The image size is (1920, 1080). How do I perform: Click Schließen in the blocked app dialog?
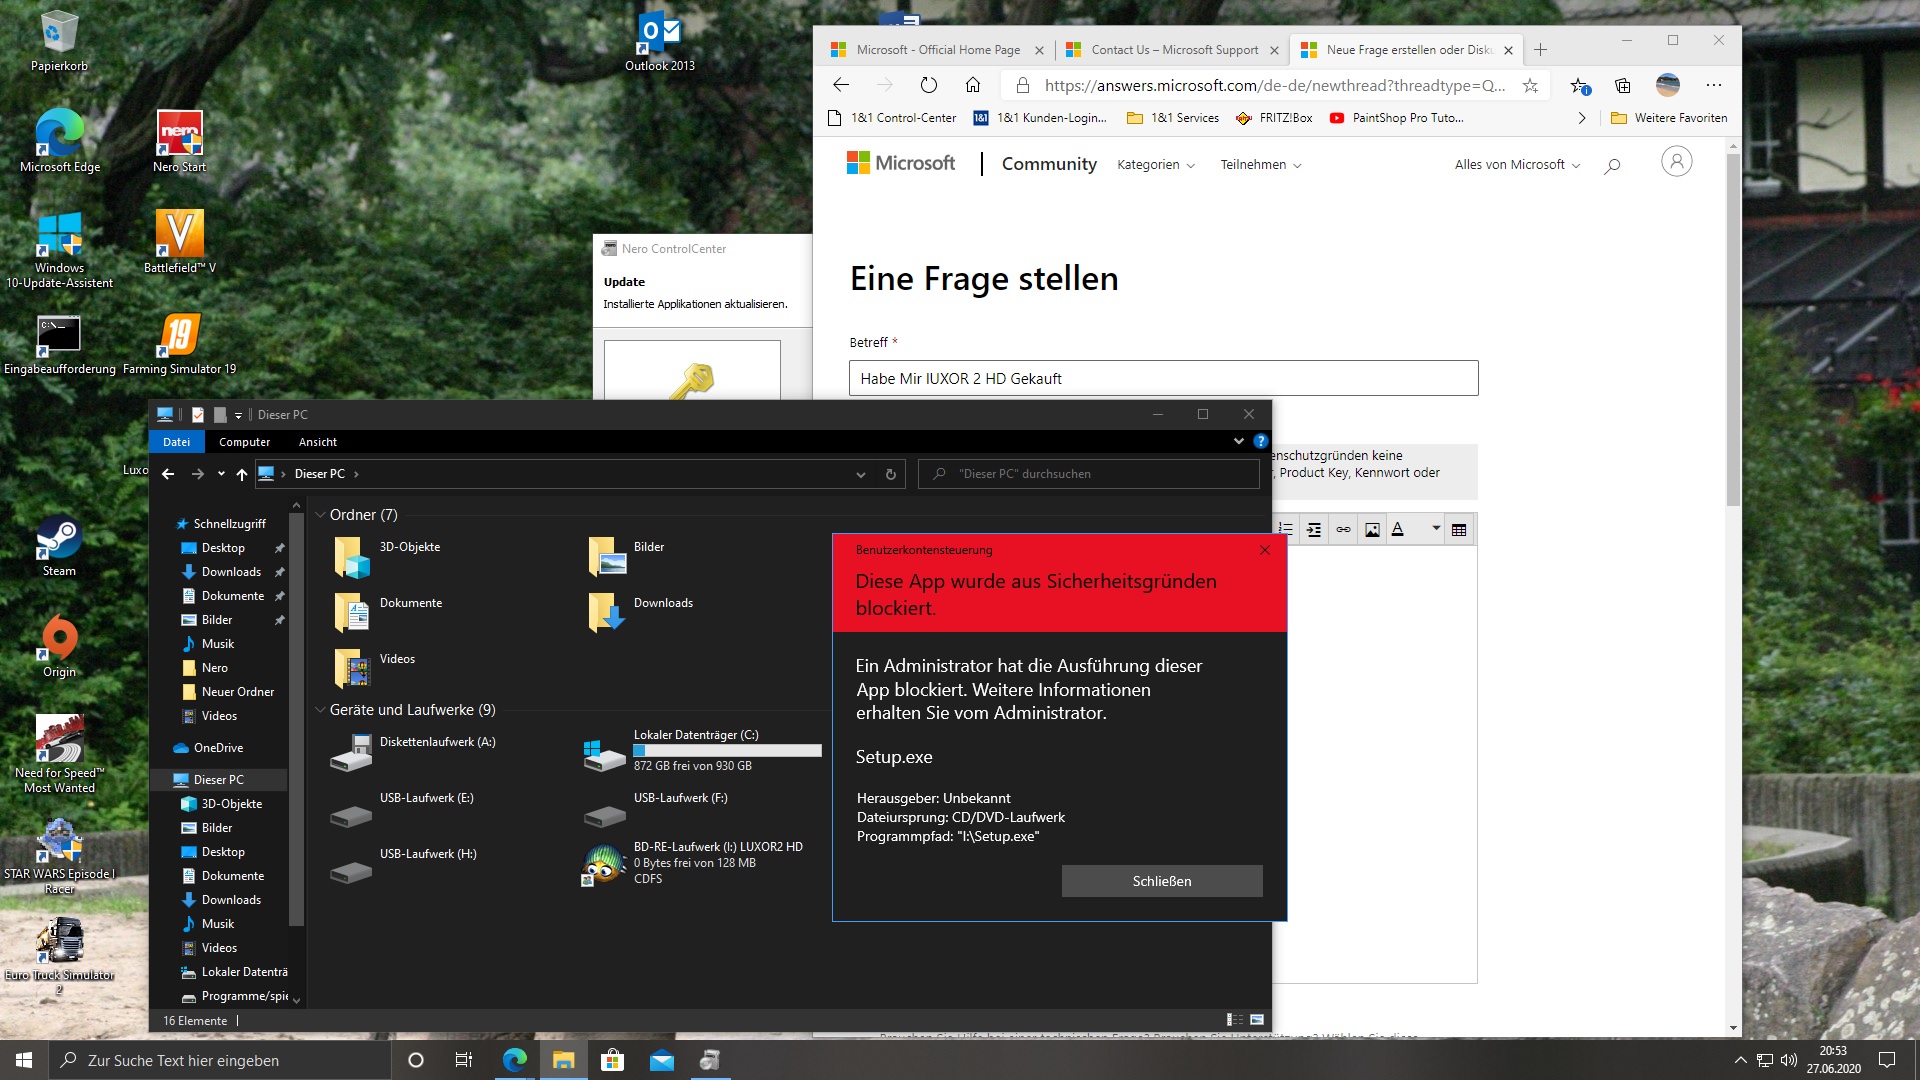click(1162, 881)
